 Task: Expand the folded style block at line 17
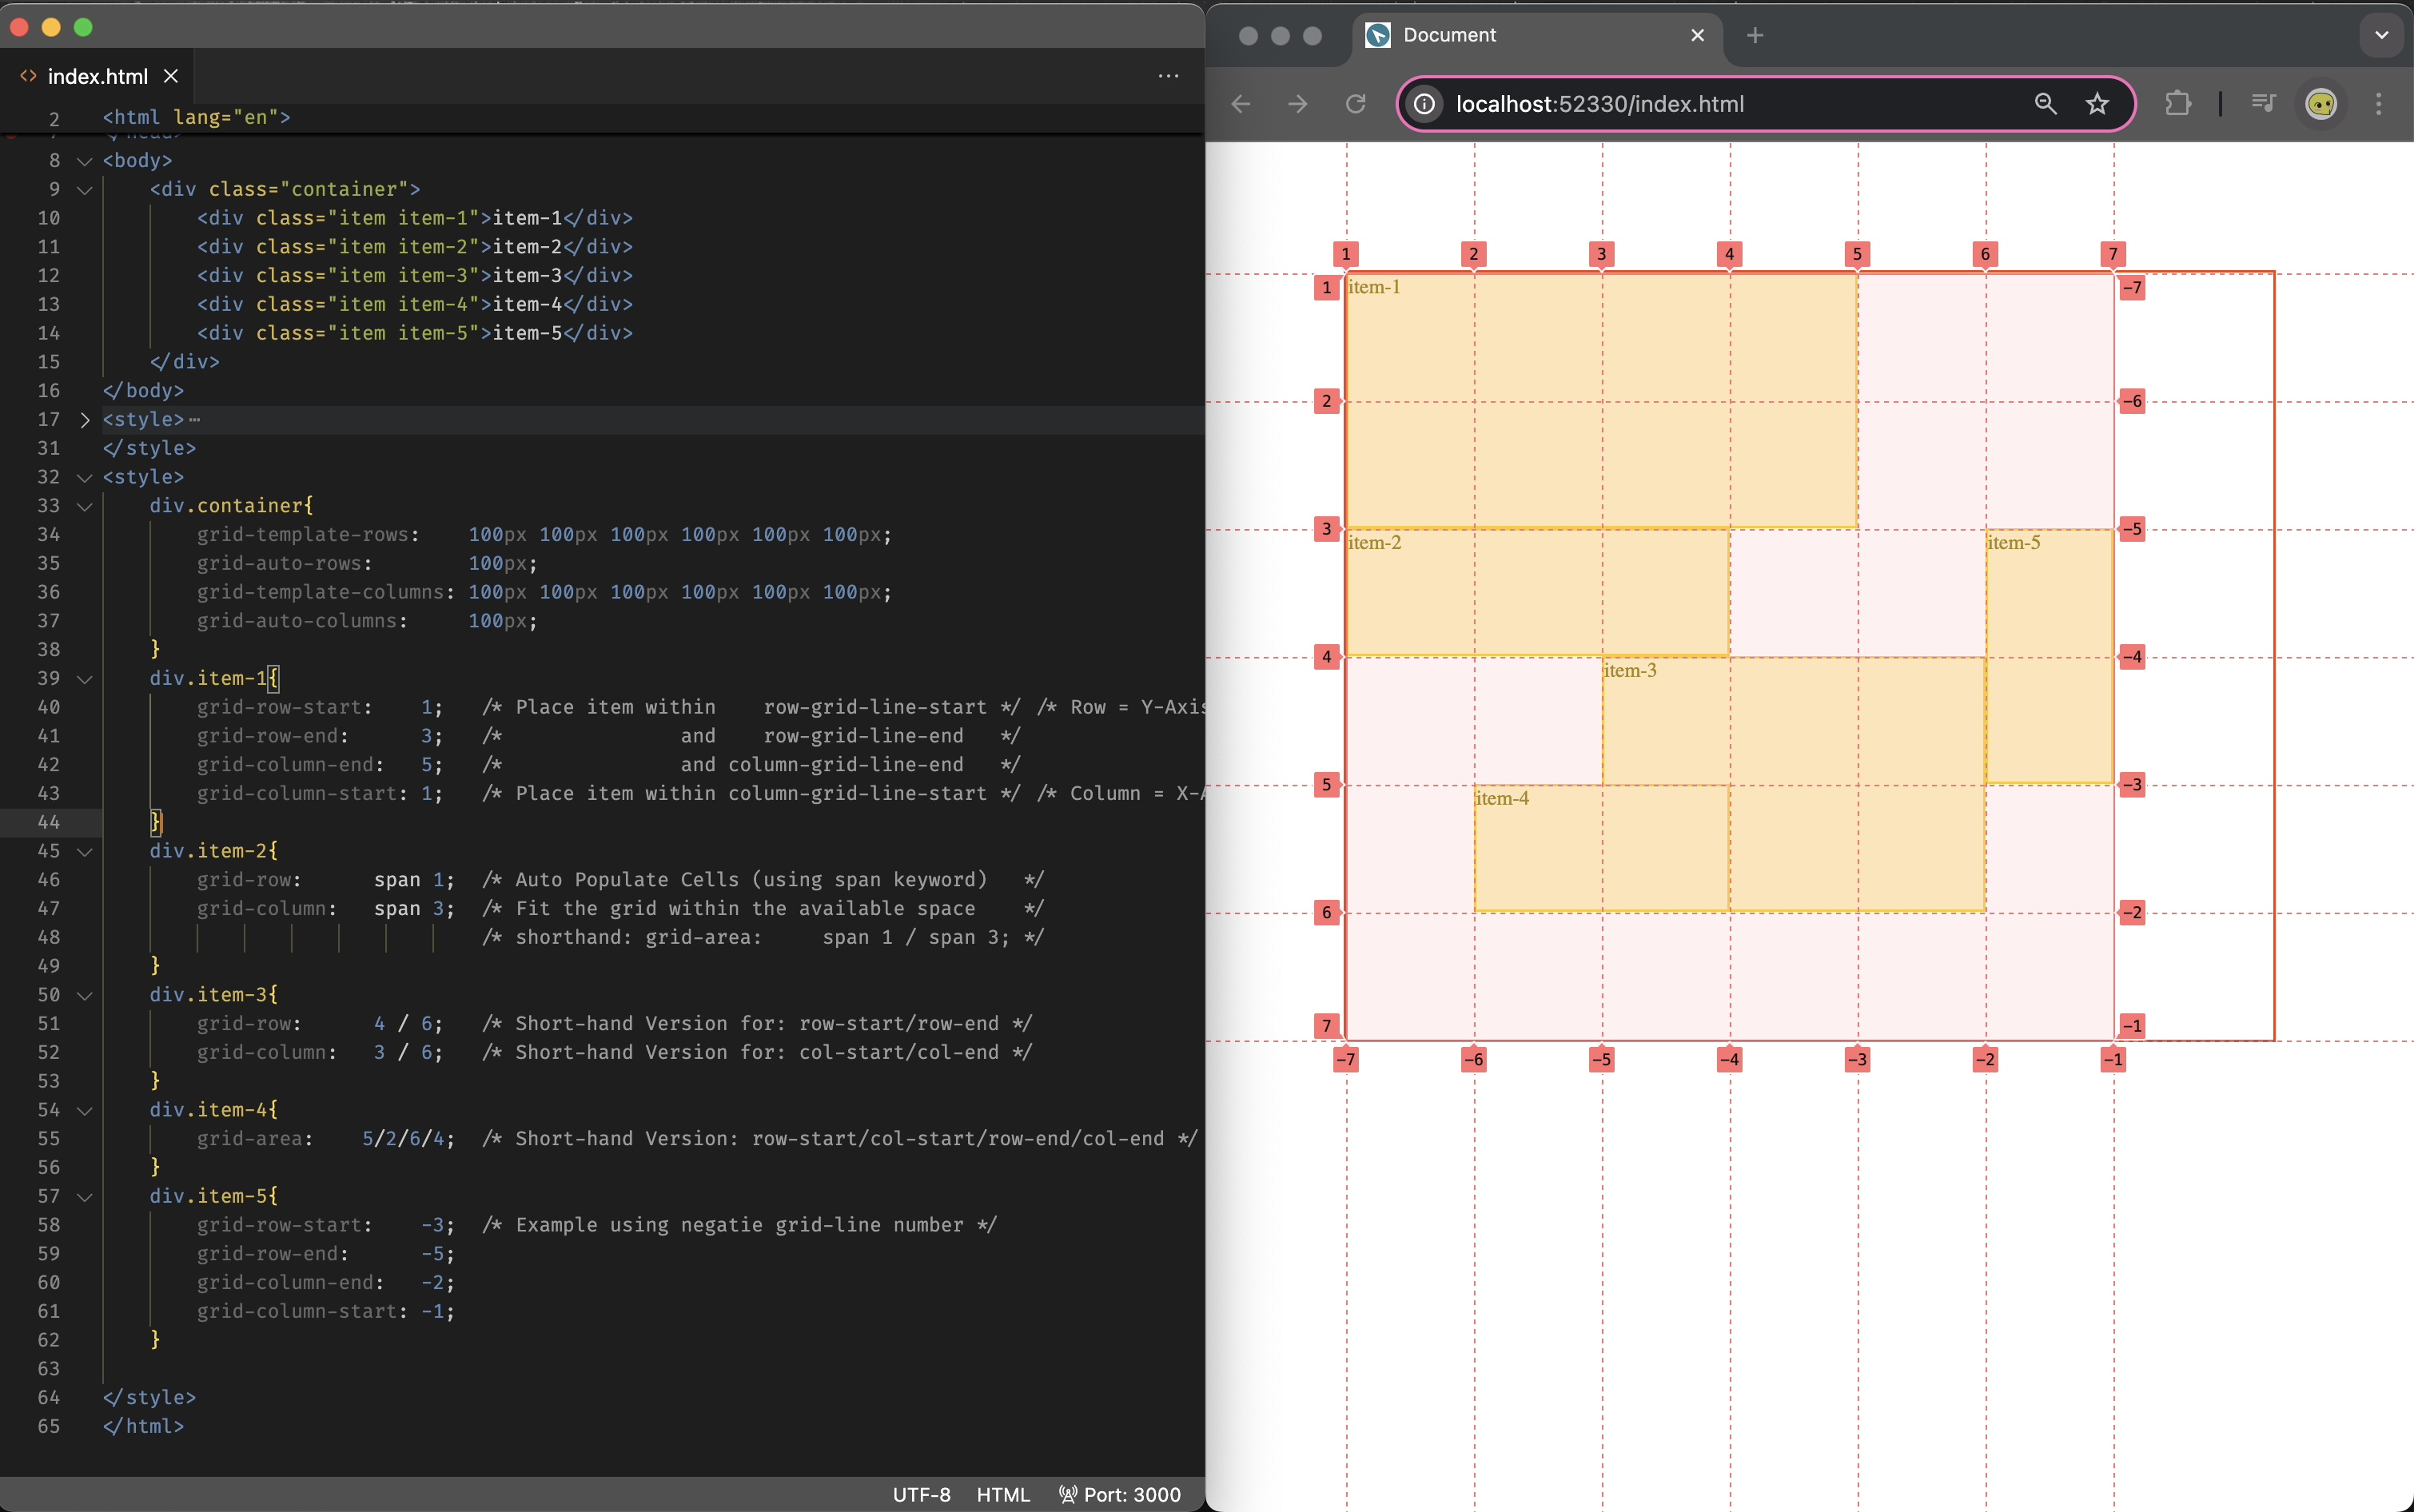[85, 420]
